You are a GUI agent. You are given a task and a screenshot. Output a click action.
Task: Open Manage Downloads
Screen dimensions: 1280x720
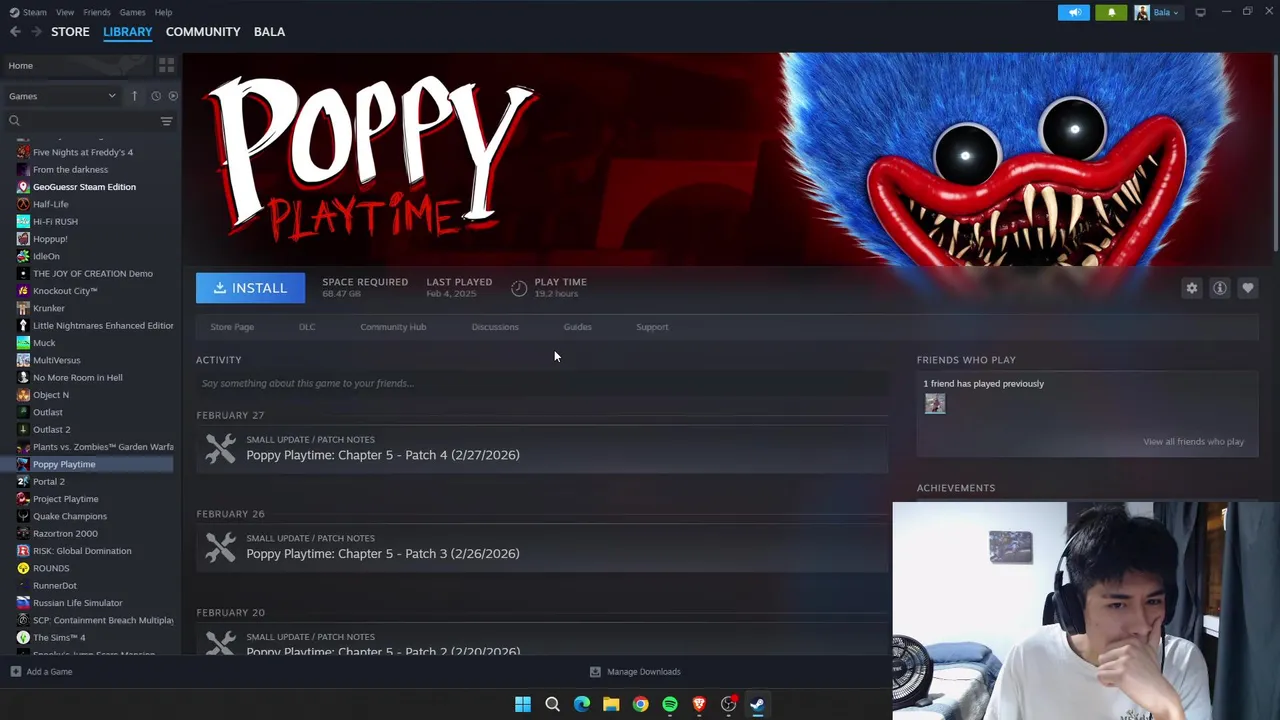click(635, 672)
